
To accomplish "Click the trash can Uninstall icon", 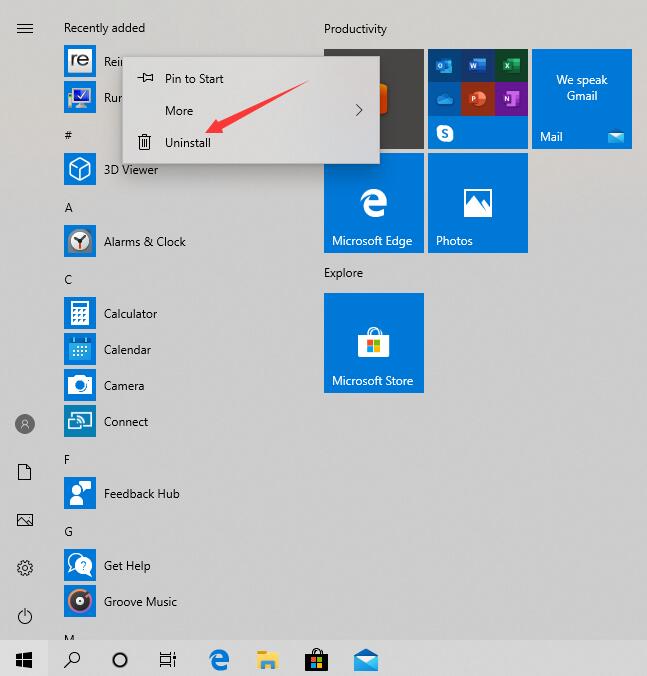I will point(144,142).
